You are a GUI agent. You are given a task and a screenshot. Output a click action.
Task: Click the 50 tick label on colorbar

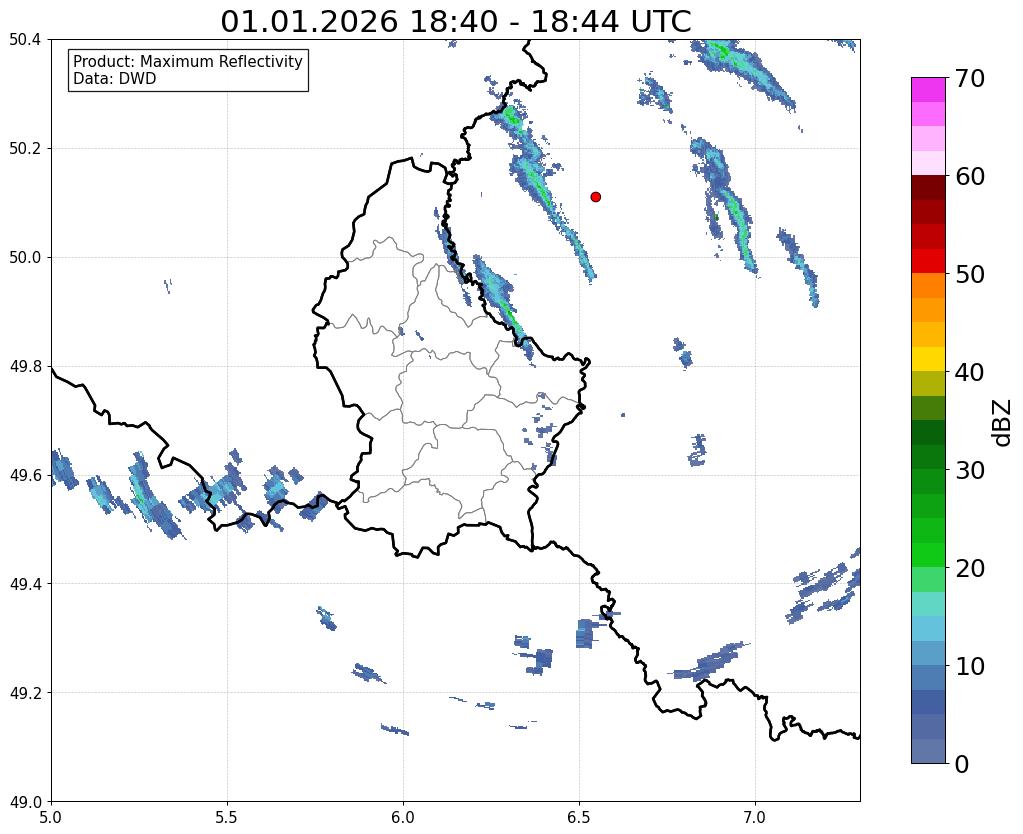pyautogui.click(x=969, y=274)
